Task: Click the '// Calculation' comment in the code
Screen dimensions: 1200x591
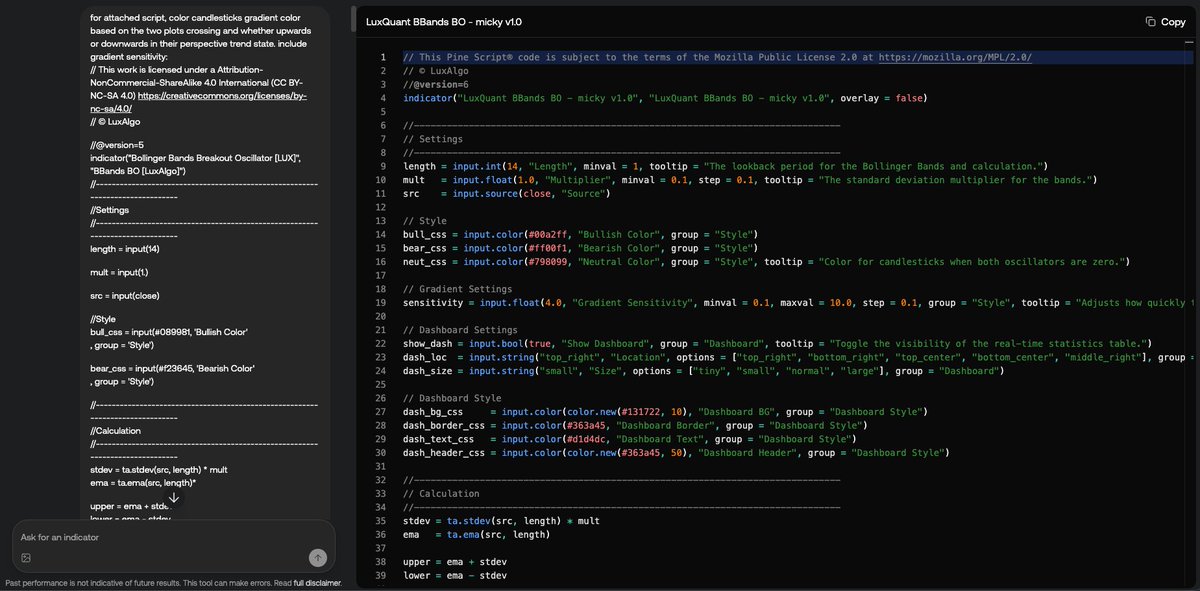Action: (441, 494)
